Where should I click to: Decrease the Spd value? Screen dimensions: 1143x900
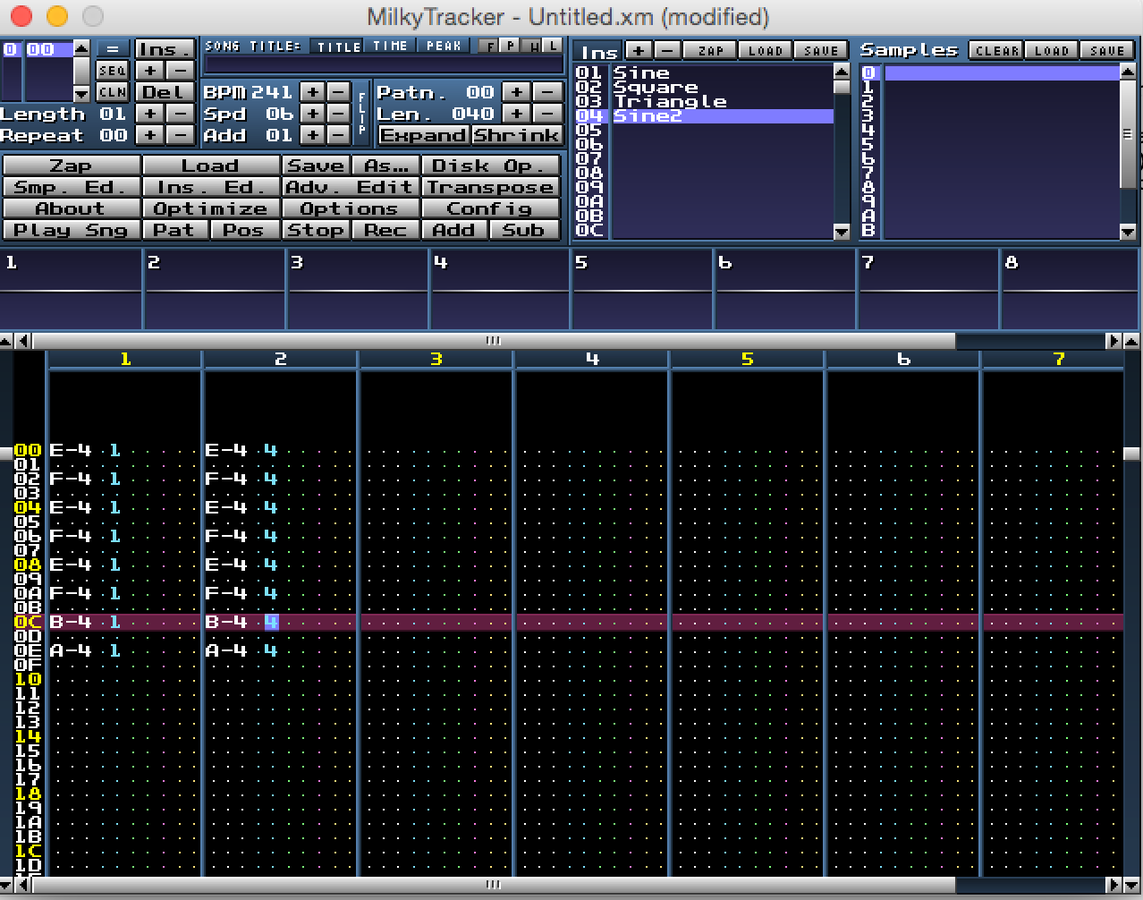(x=338, y=114)
